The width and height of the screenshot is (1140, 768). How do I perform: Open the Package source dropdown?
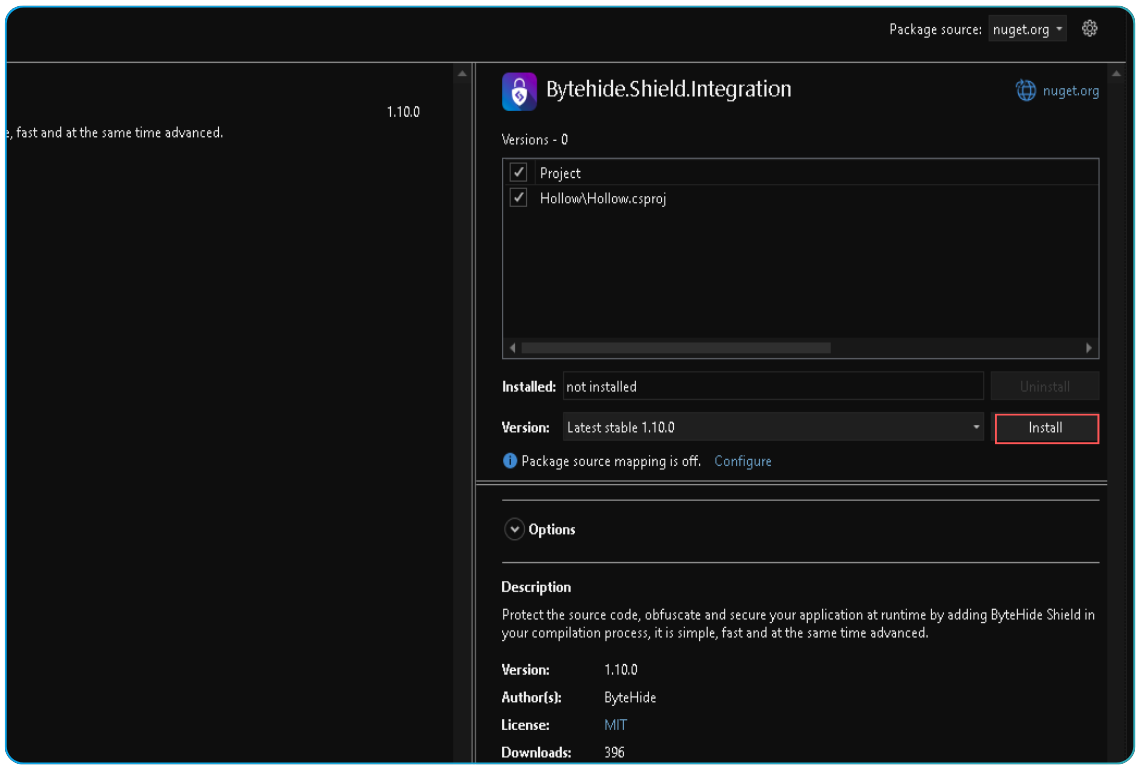[1026, 28]
